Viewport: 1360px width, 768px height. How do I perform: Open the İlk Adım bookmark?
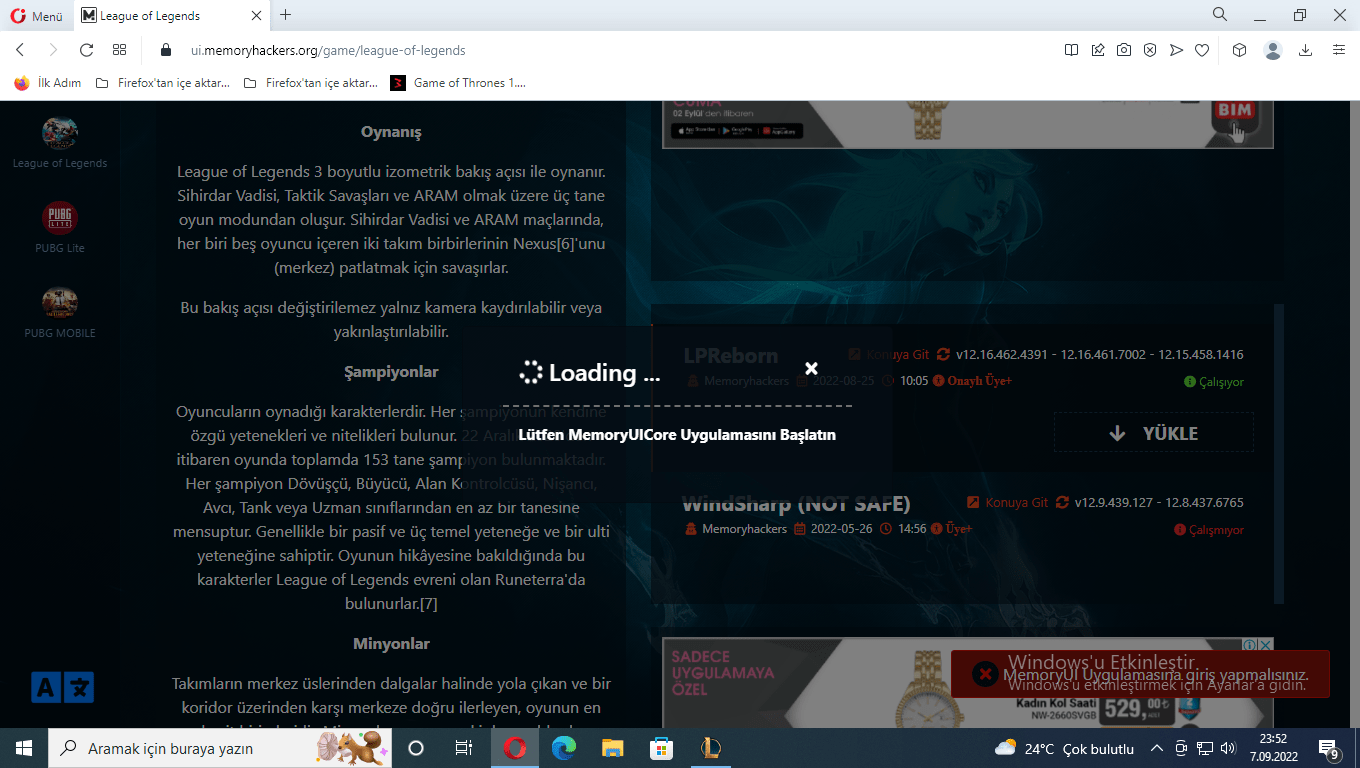[x=48, y=83]
